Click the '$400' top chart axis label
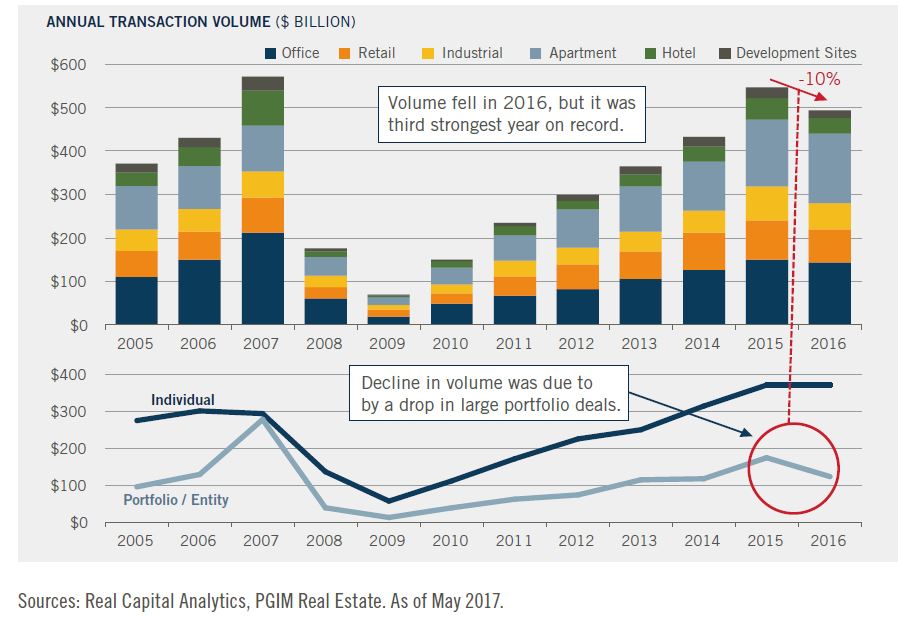 pyautogui.click(x=68, y=152)
